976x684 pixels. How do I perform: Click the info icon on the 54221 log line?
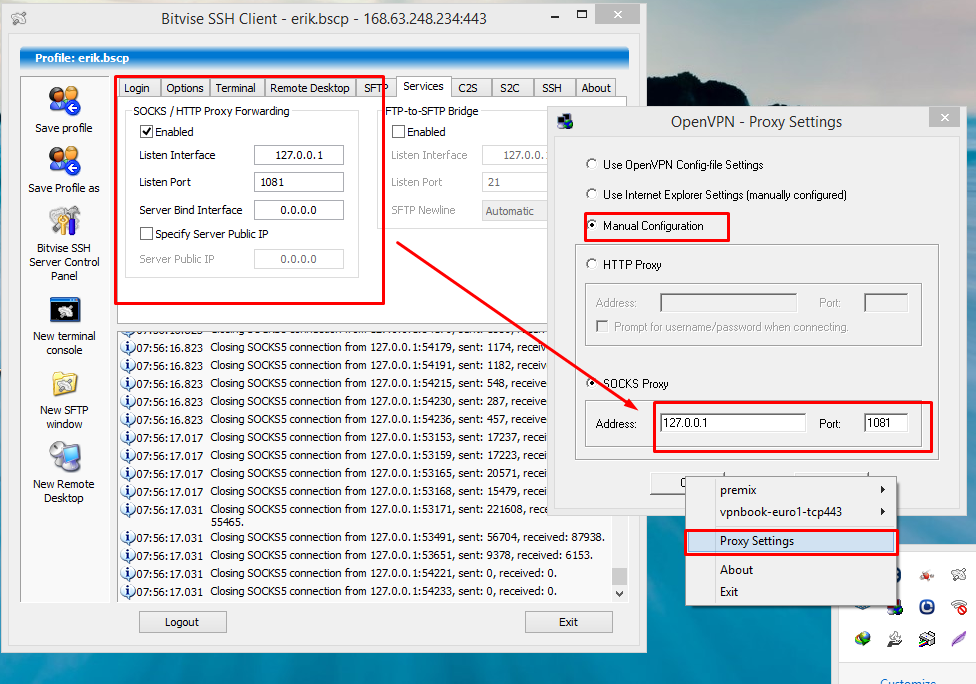[x=128, y=573]
